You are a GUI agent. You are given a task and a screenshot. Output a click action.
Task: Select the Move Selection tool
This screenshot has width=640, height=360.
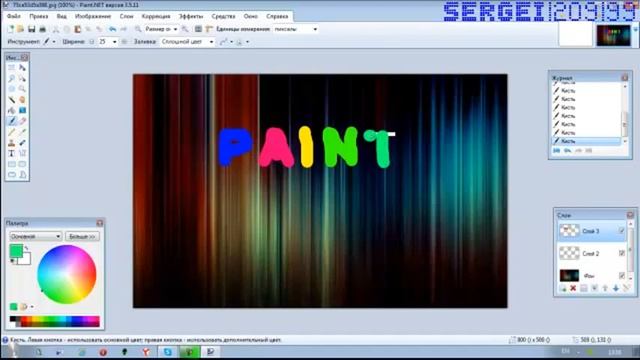pos(22,78)
